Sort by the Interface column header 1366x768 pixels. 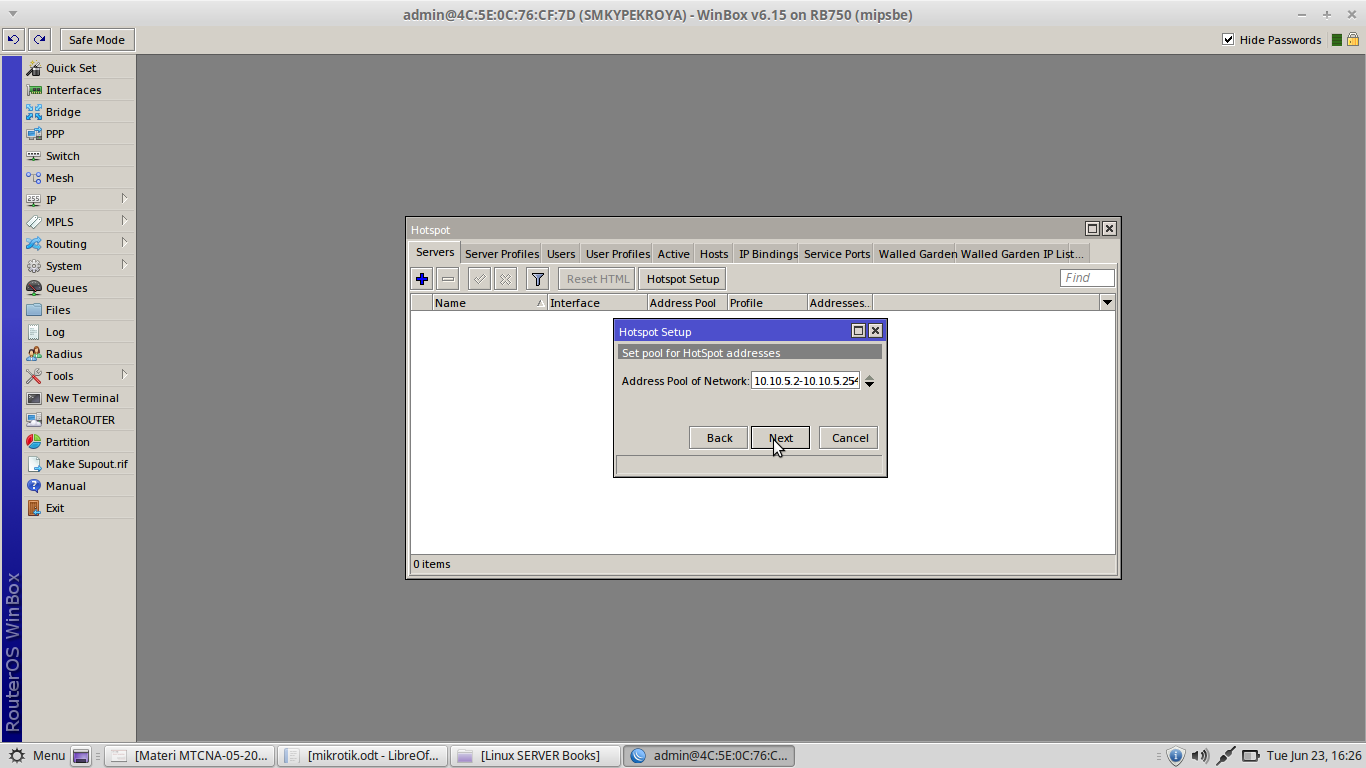point(597,303)
